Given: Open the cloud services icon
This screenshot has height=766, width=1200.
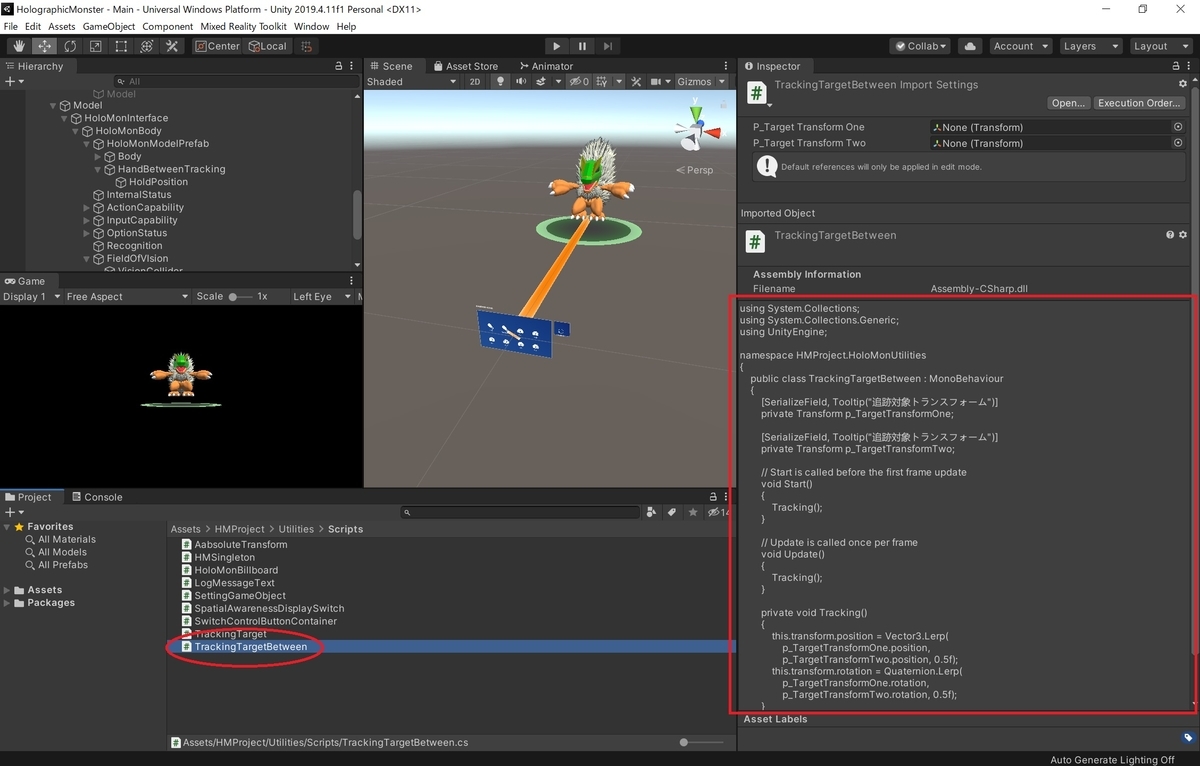Looking at the screenshot, I should coord(969,46).
